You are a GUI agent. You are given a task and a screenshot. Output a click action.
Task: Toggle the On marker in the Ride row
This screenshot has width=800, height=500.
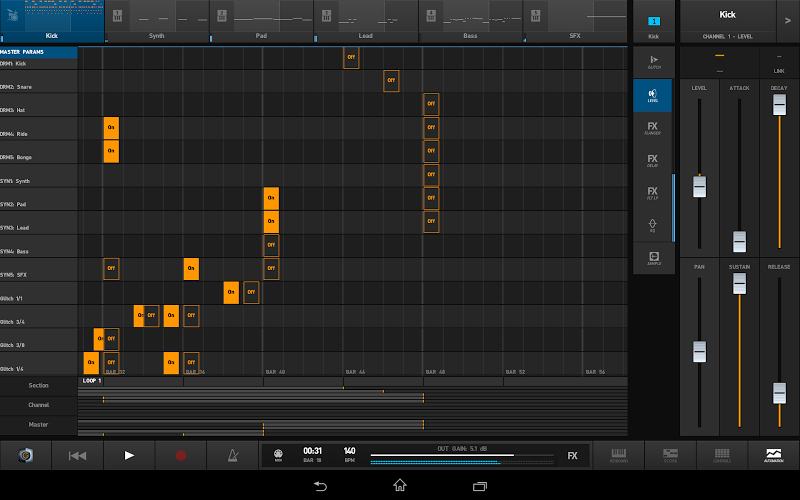[111, 128]
